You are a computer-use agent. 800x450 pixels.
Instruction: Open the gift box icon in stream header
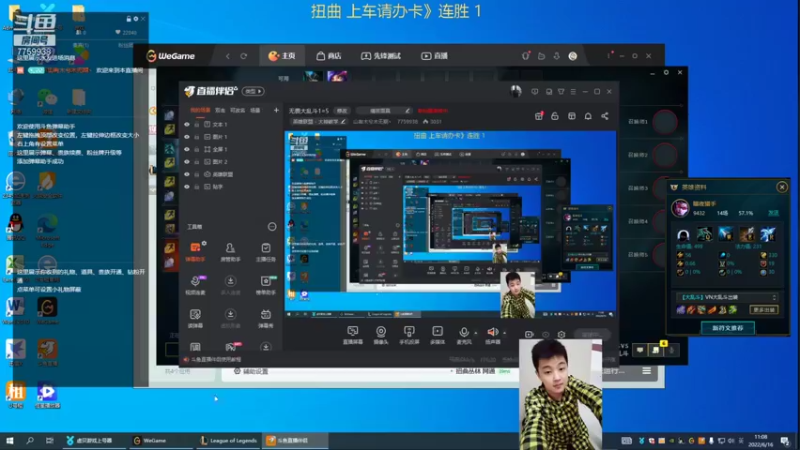point(539,116)
